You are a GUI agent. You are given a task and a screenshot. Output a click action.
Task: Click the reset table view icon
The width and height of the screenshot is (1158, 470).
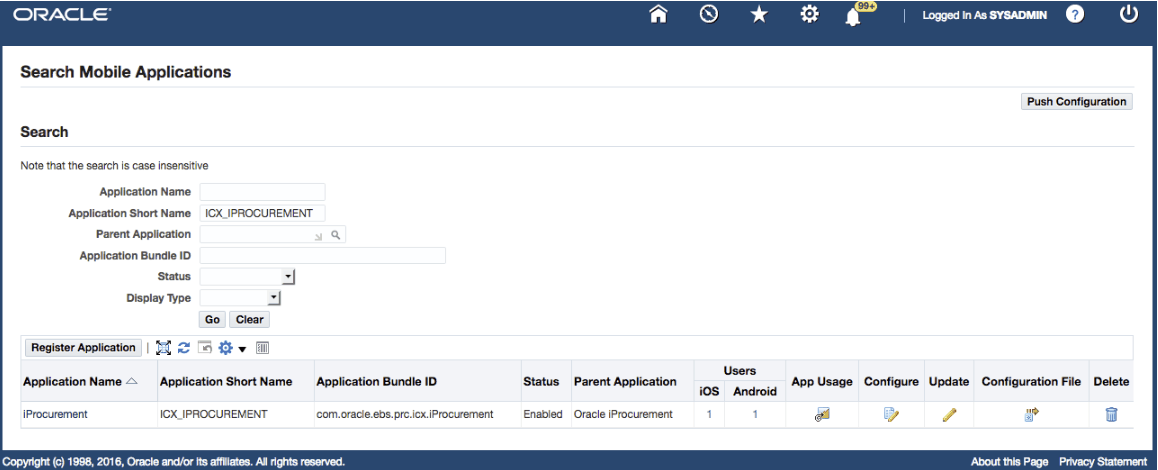[x=205, y=347]
